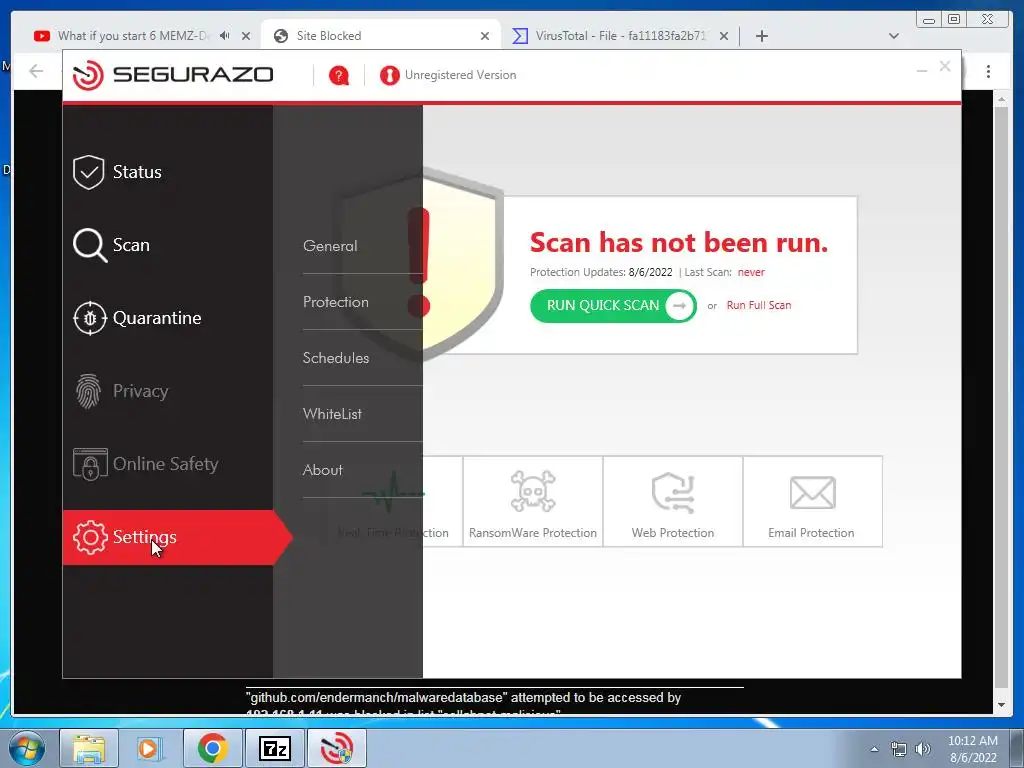The width and height of the screenshot is (1024, 768).
Task: Show hidden system tray icons
Action: pyautogui.click(x=874, y=749)
